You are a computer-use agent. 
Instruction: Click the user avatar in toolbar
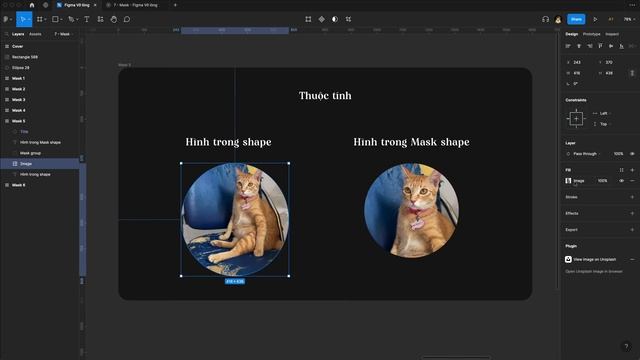pyautogui.click(x=558, y=19)
